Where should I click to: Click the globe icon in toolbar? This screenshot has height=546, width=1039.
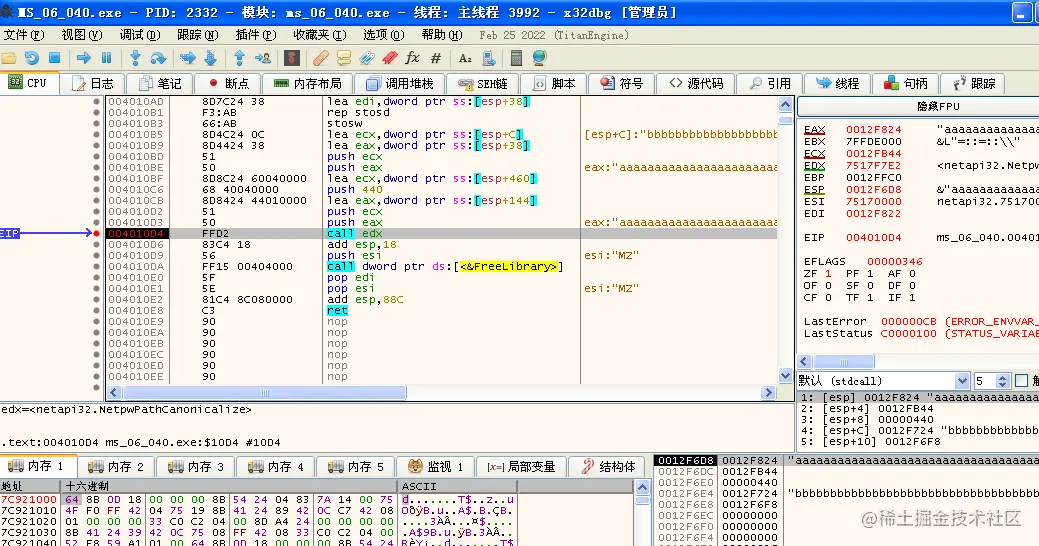539,58
